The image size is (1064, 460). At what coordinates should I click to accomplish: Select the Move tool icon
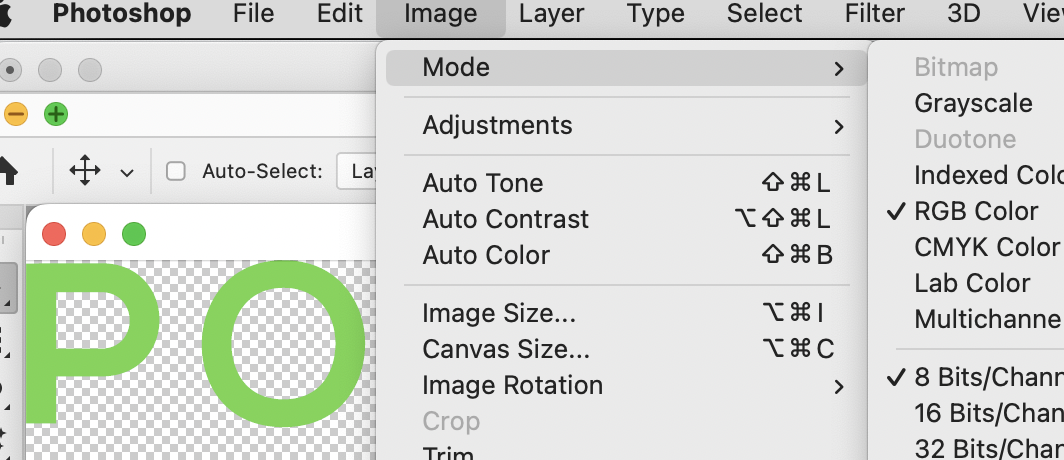pyautogui.click(x=85, y=170)
